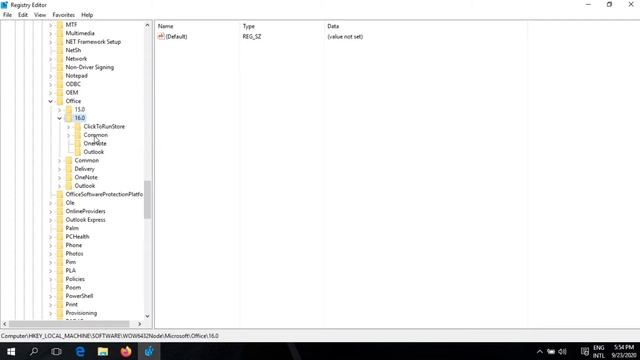
Task: Select the Ole key
Action: (x=70, y=203)
